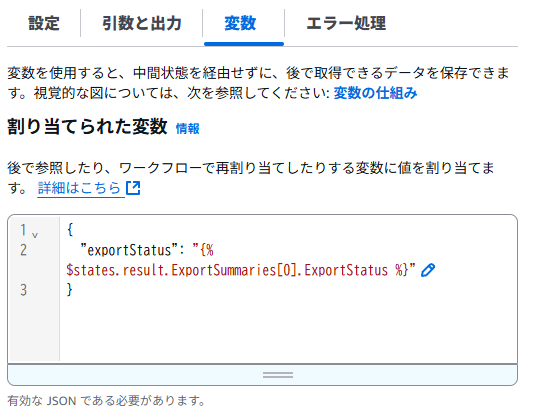This screenshot has height=416, width=538.
Task: Click the closing brace on line 3
Action: click(x=70, y=290)
